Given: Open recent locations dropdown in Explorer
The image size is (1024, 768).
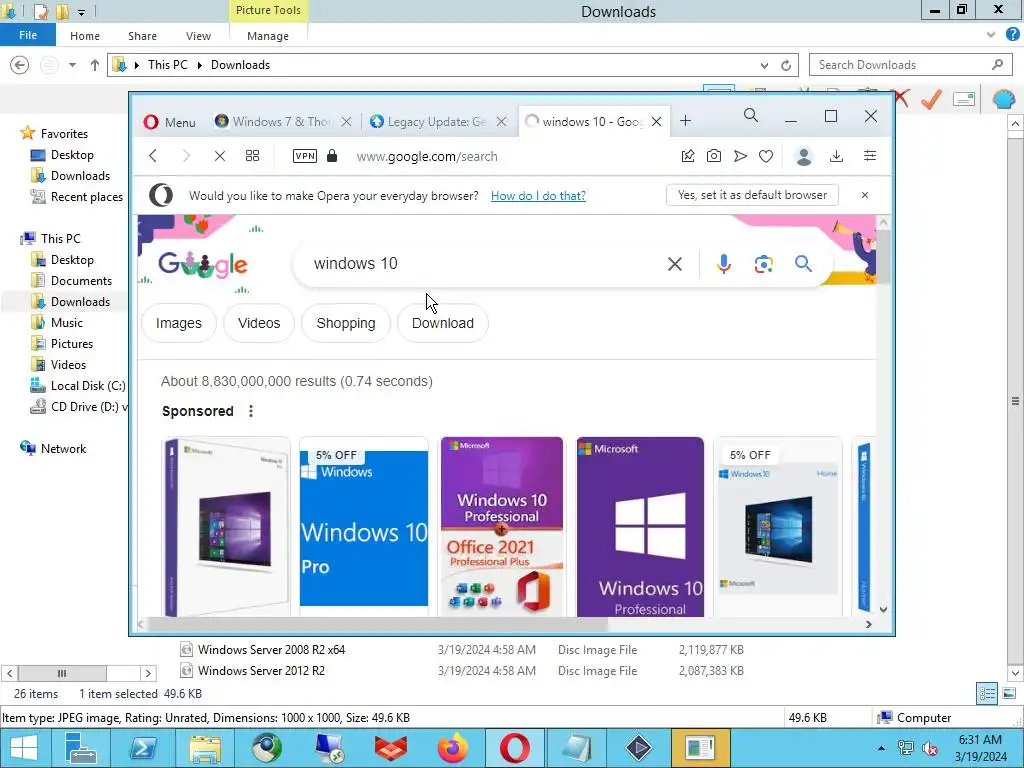Looking at the screenshot, I should [x=72, y=65].
